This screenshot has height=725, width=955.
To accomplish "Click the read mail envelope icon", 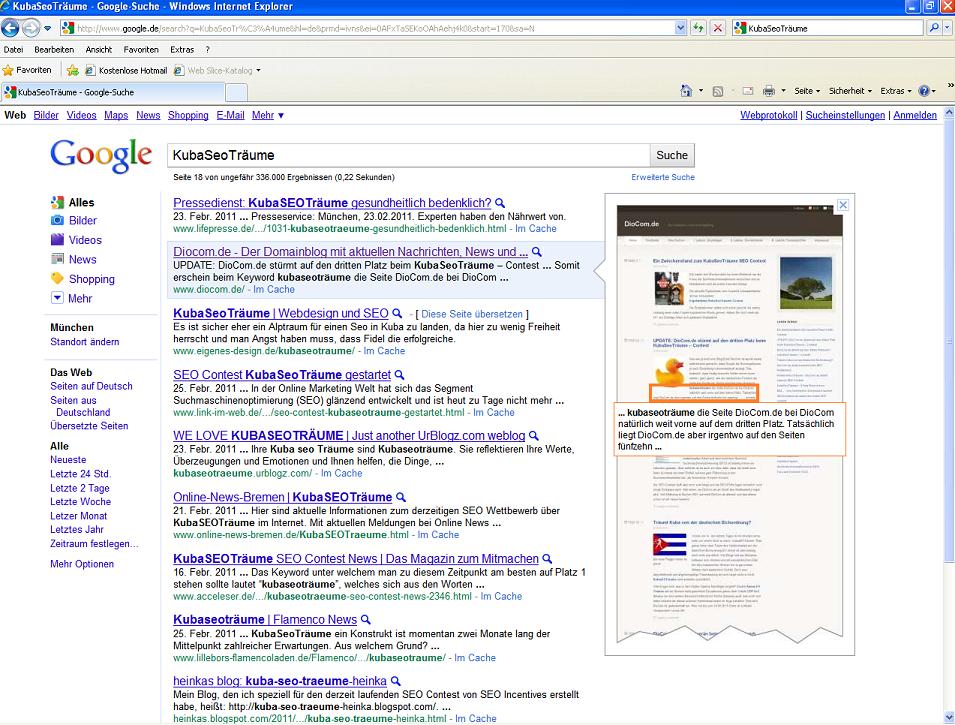I will click(x=747, y=91).
